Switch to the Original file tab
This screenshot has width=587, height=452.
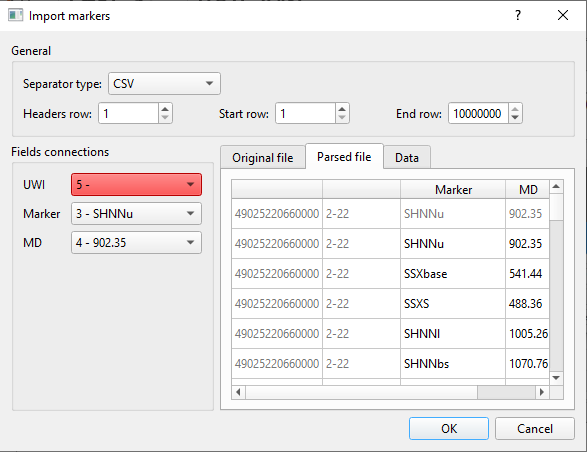tap(263, 158)
